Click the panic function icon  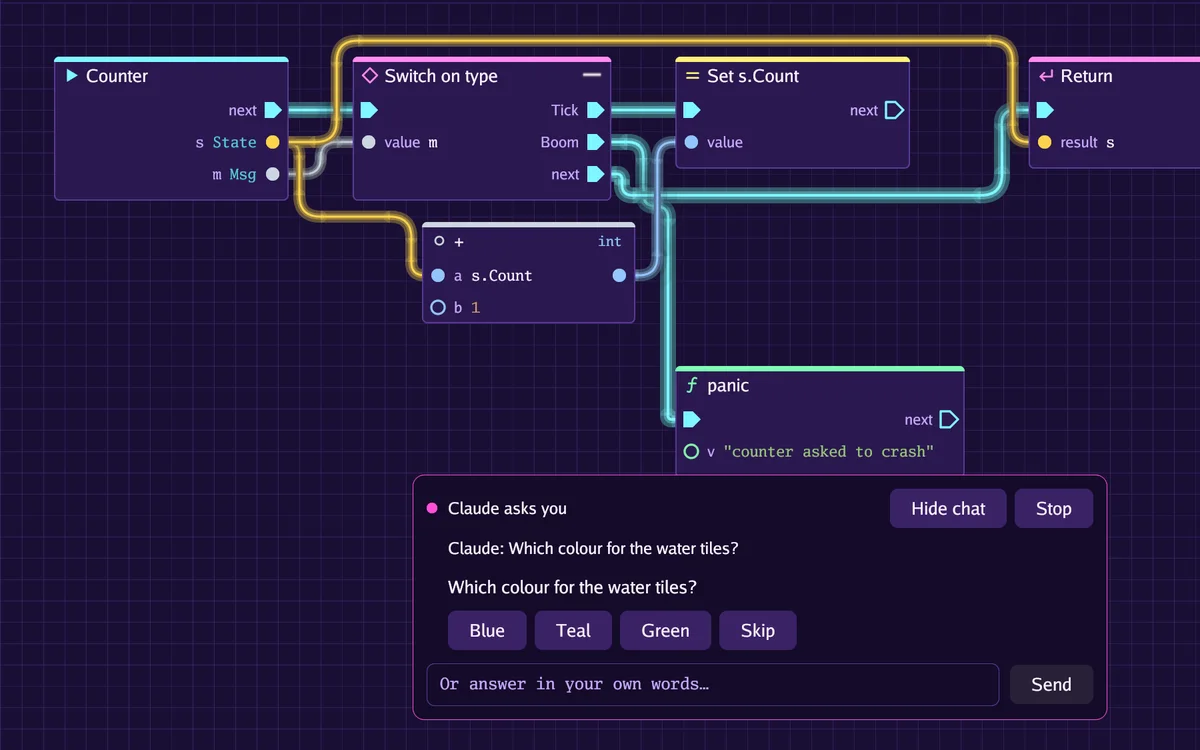pos(691,386)
